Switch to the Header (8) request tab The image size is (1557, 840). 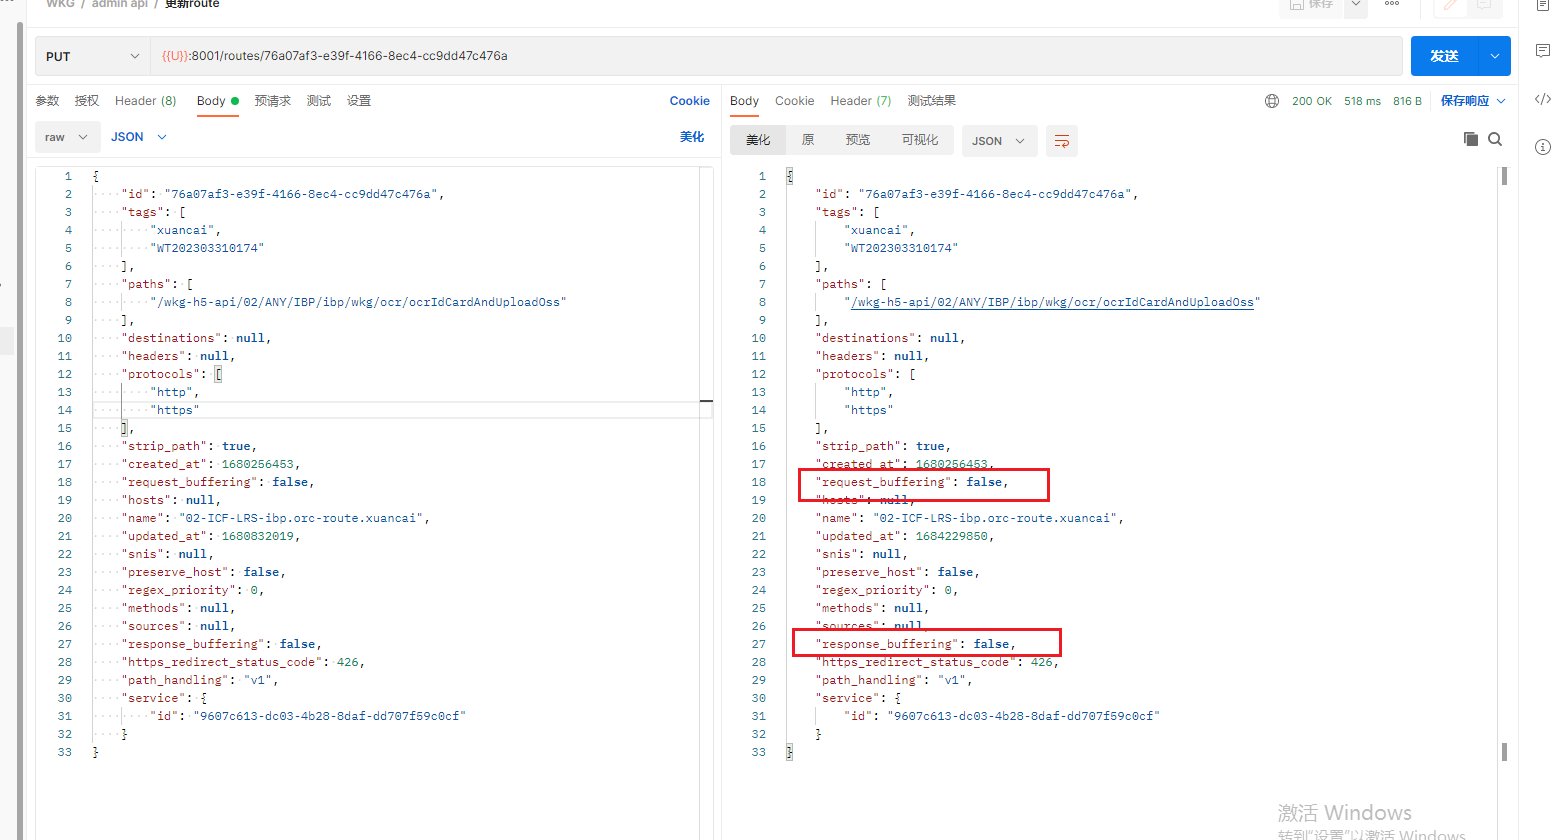click(145, 100)
